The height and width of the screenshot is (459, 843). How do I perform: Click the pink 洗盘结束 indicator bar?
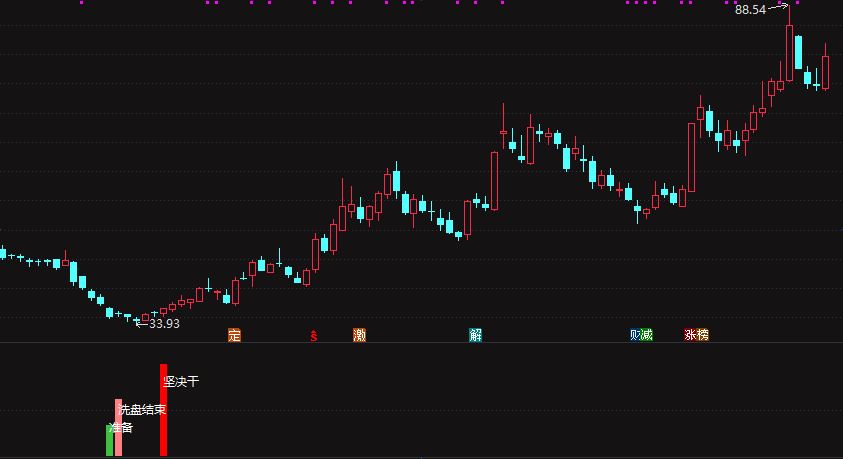(x=118, y=427)
